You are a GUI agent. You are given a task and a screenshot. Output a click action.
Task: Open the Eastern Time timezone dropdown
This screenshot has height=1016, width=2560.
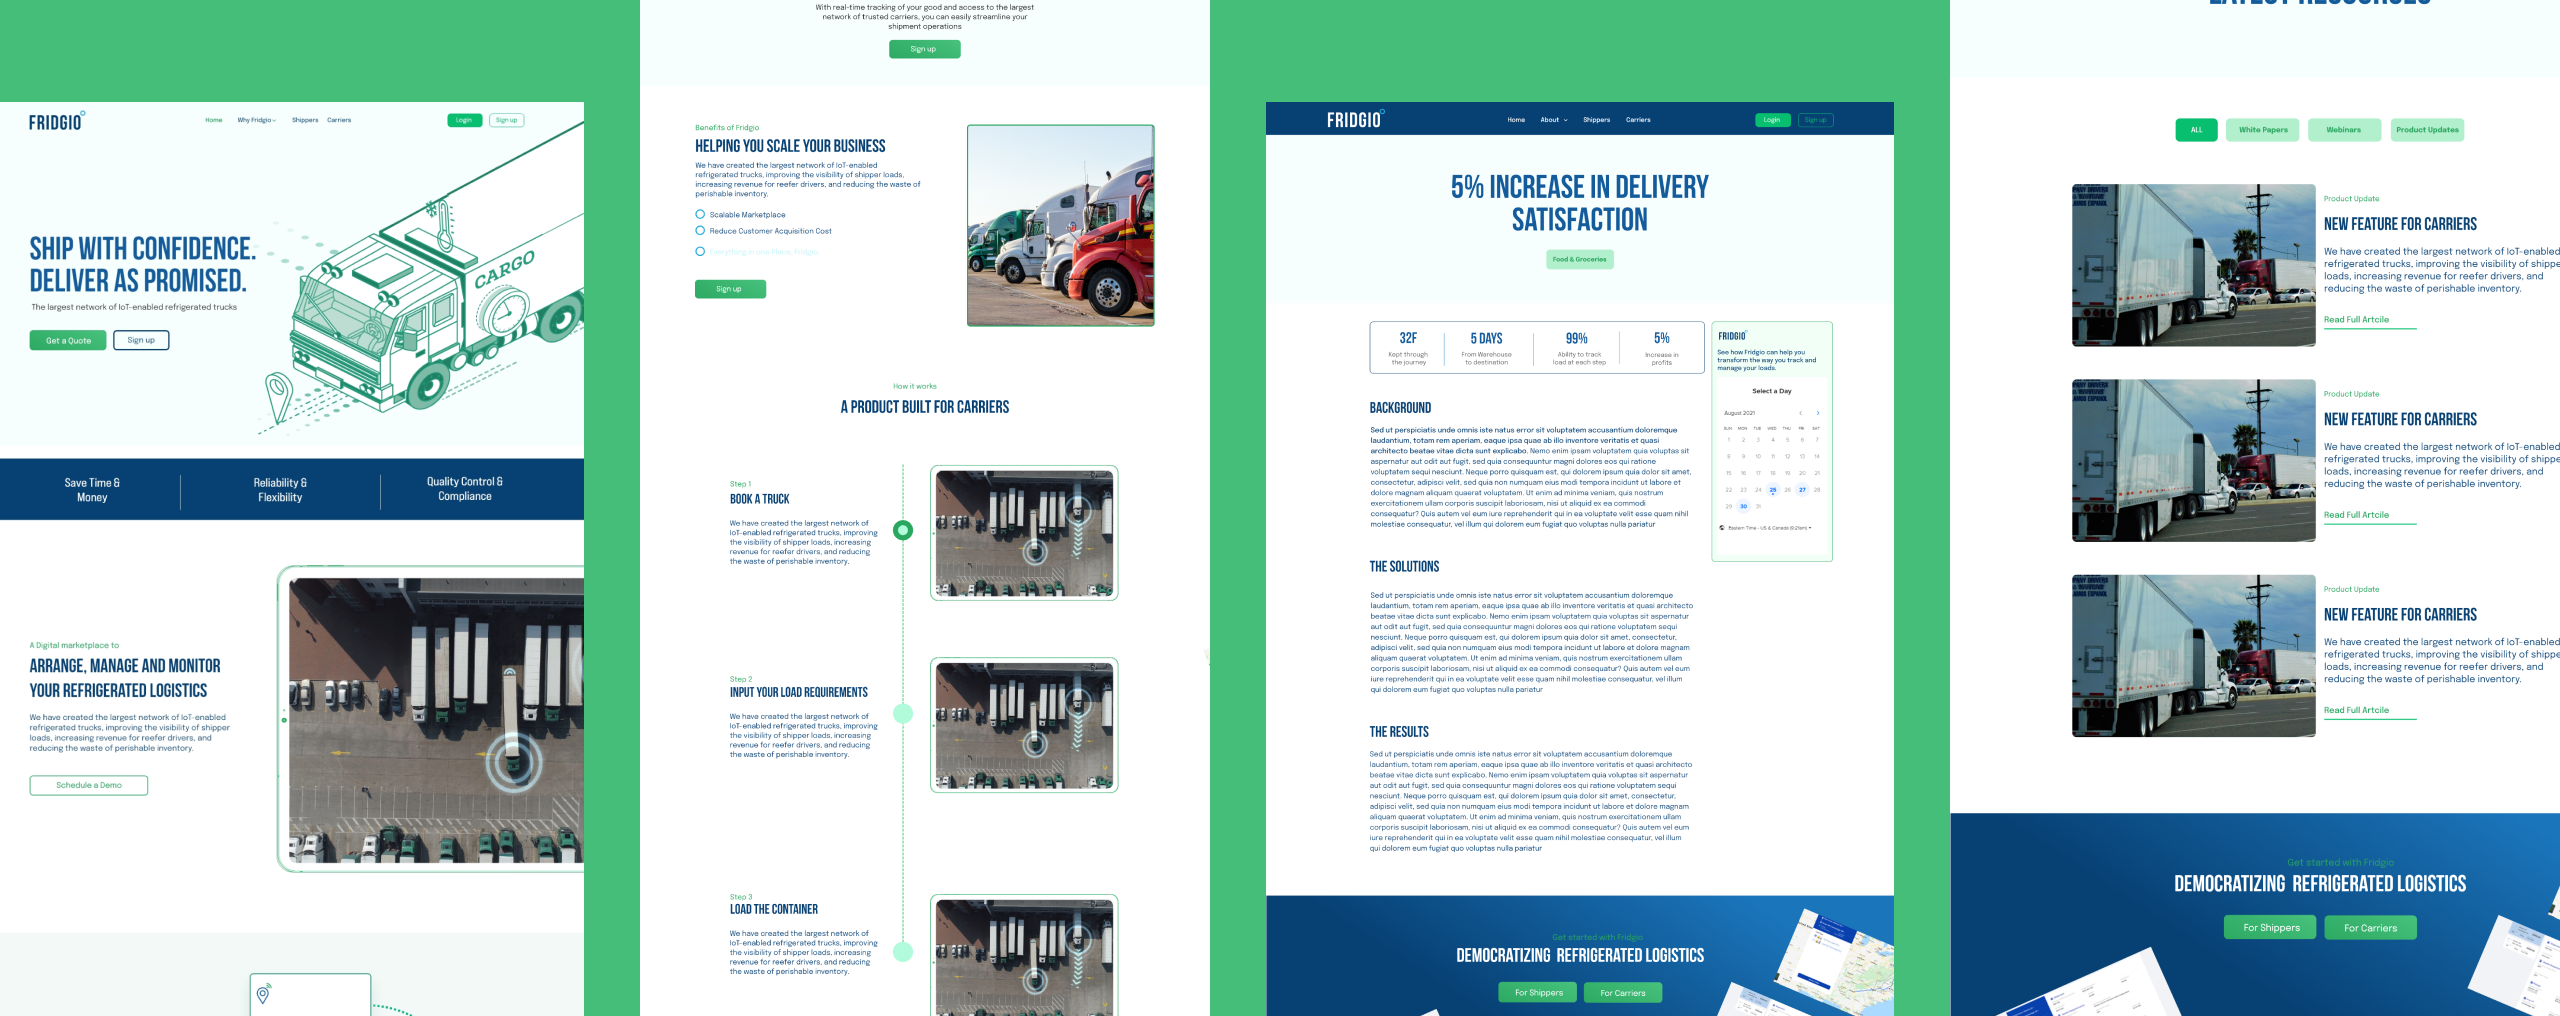coord(1769,528)
